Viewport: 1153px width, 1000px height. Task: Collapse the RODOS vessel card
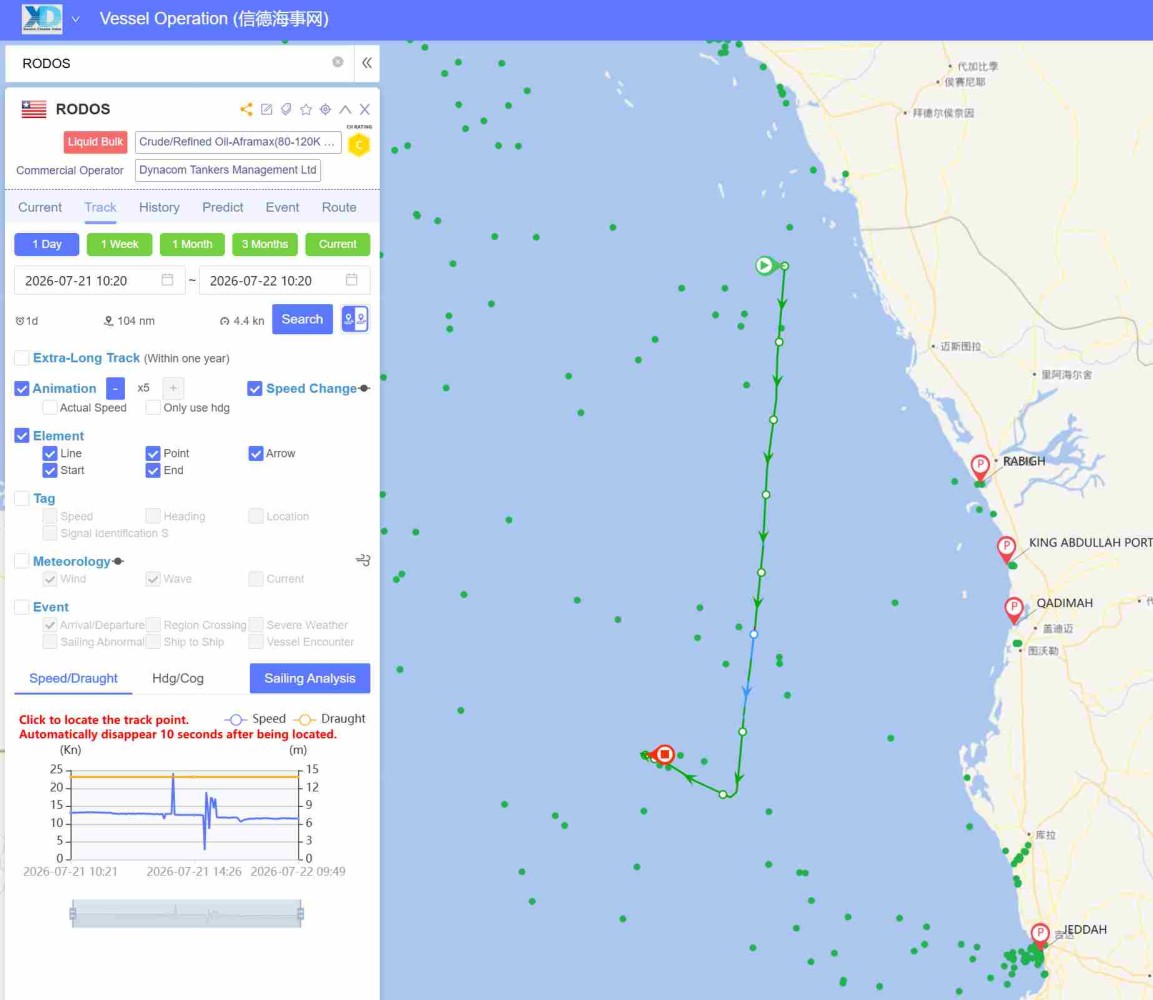tap(345, 110)
